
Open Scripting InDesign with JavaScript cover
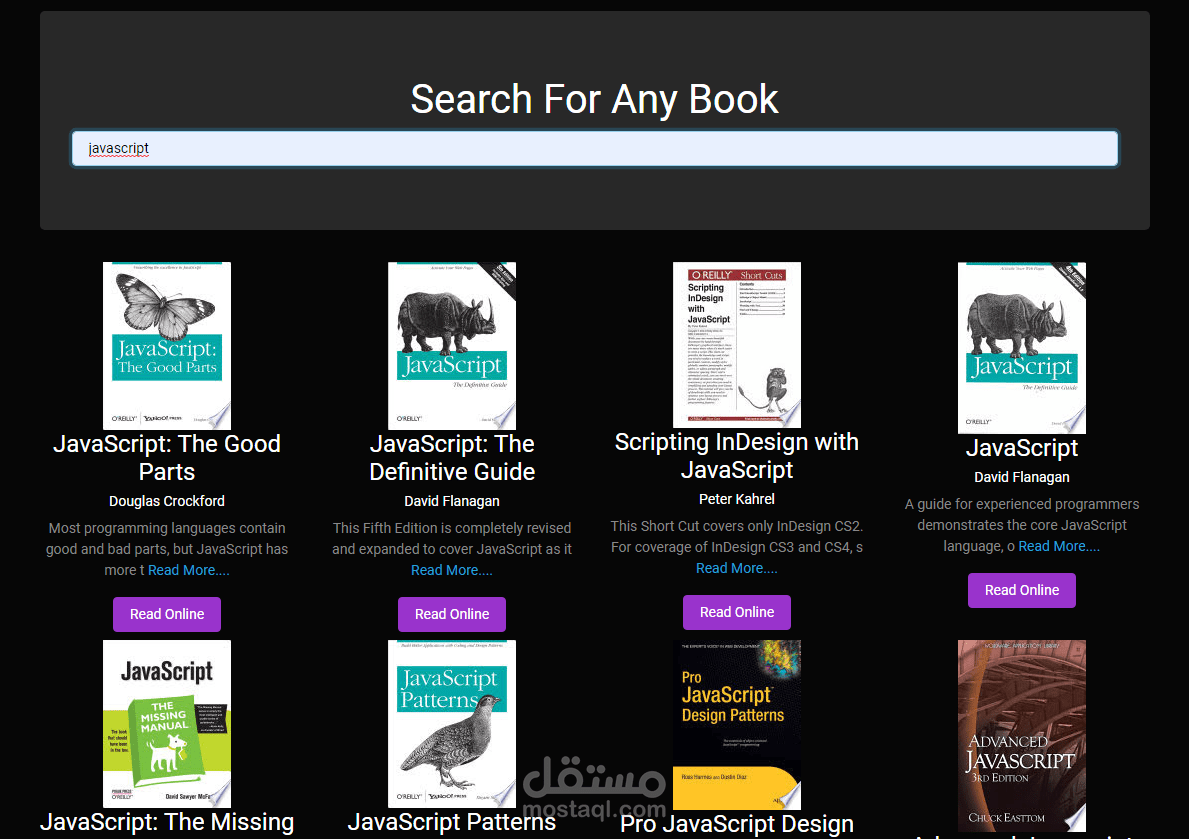(x=737, y=345)
